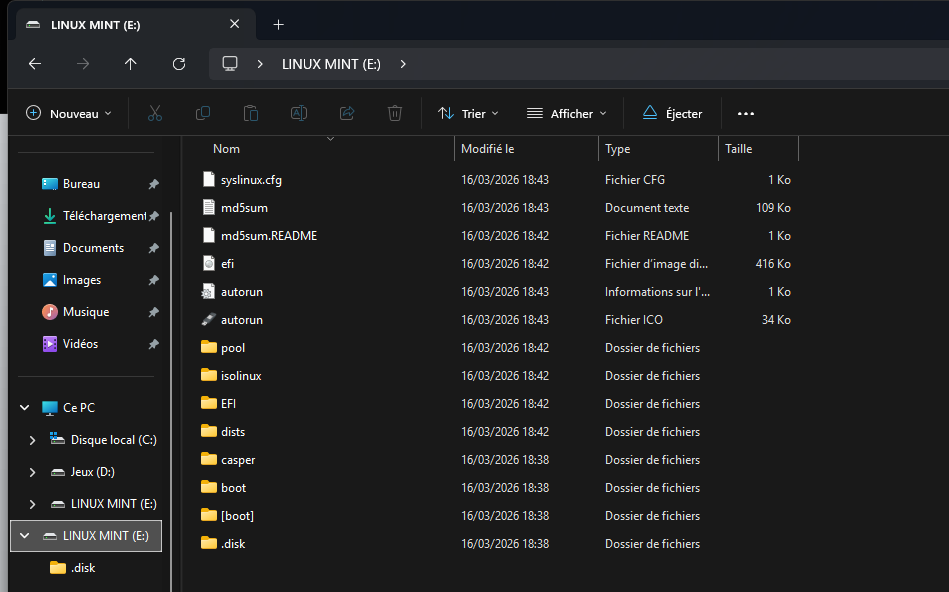Select the casper folder
This screenshot has width=949, height=592.
pyautogui.click(x=238, y=460)
